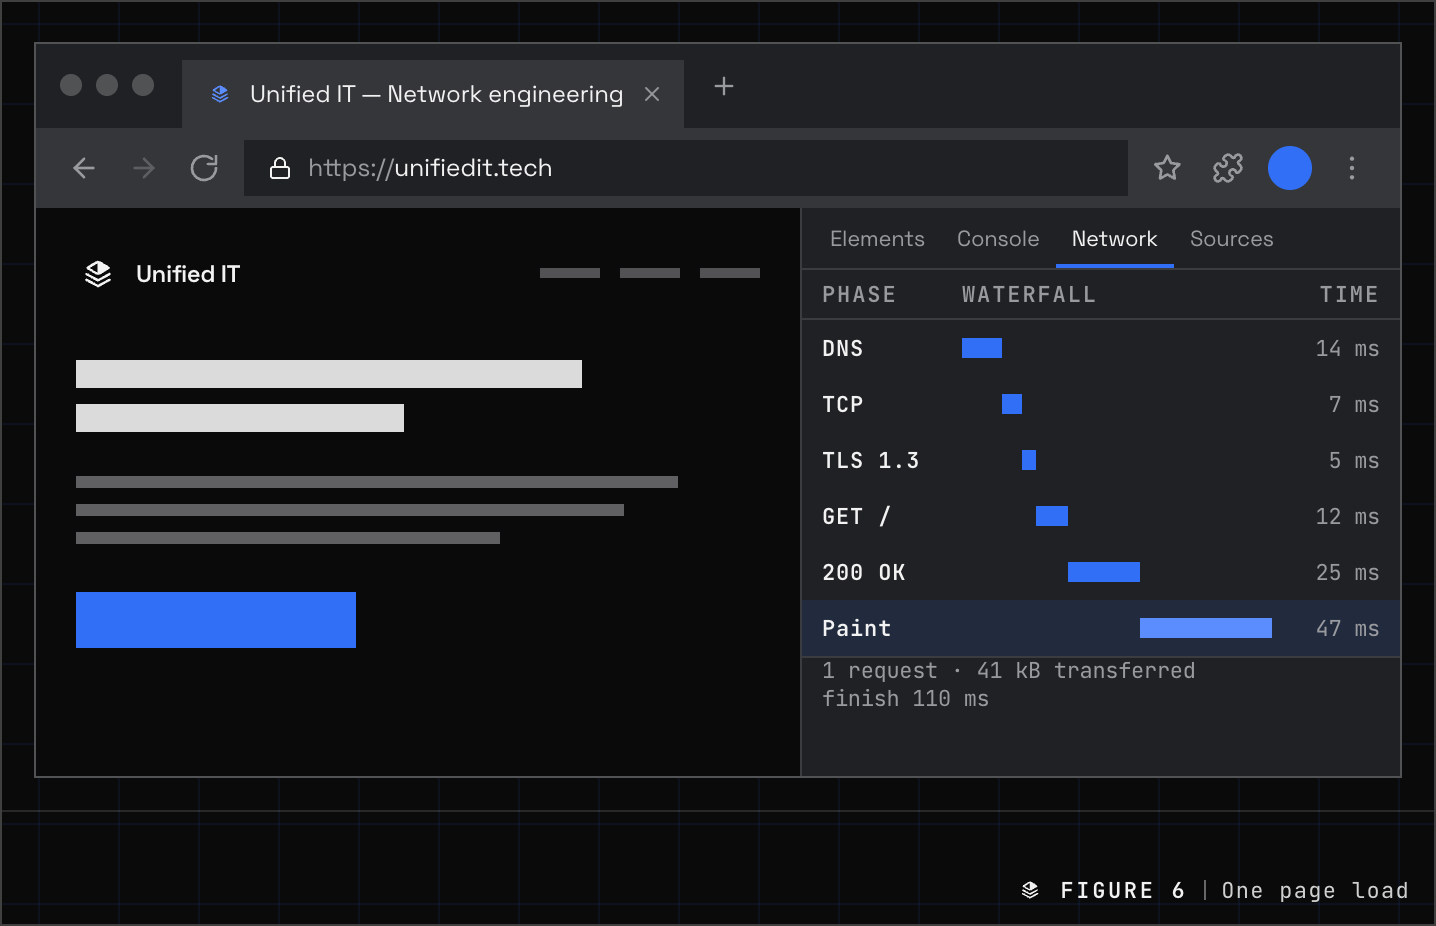Open the three-dot browser menu
This screenshot has width=1436, height=926.
(1352, 168)
